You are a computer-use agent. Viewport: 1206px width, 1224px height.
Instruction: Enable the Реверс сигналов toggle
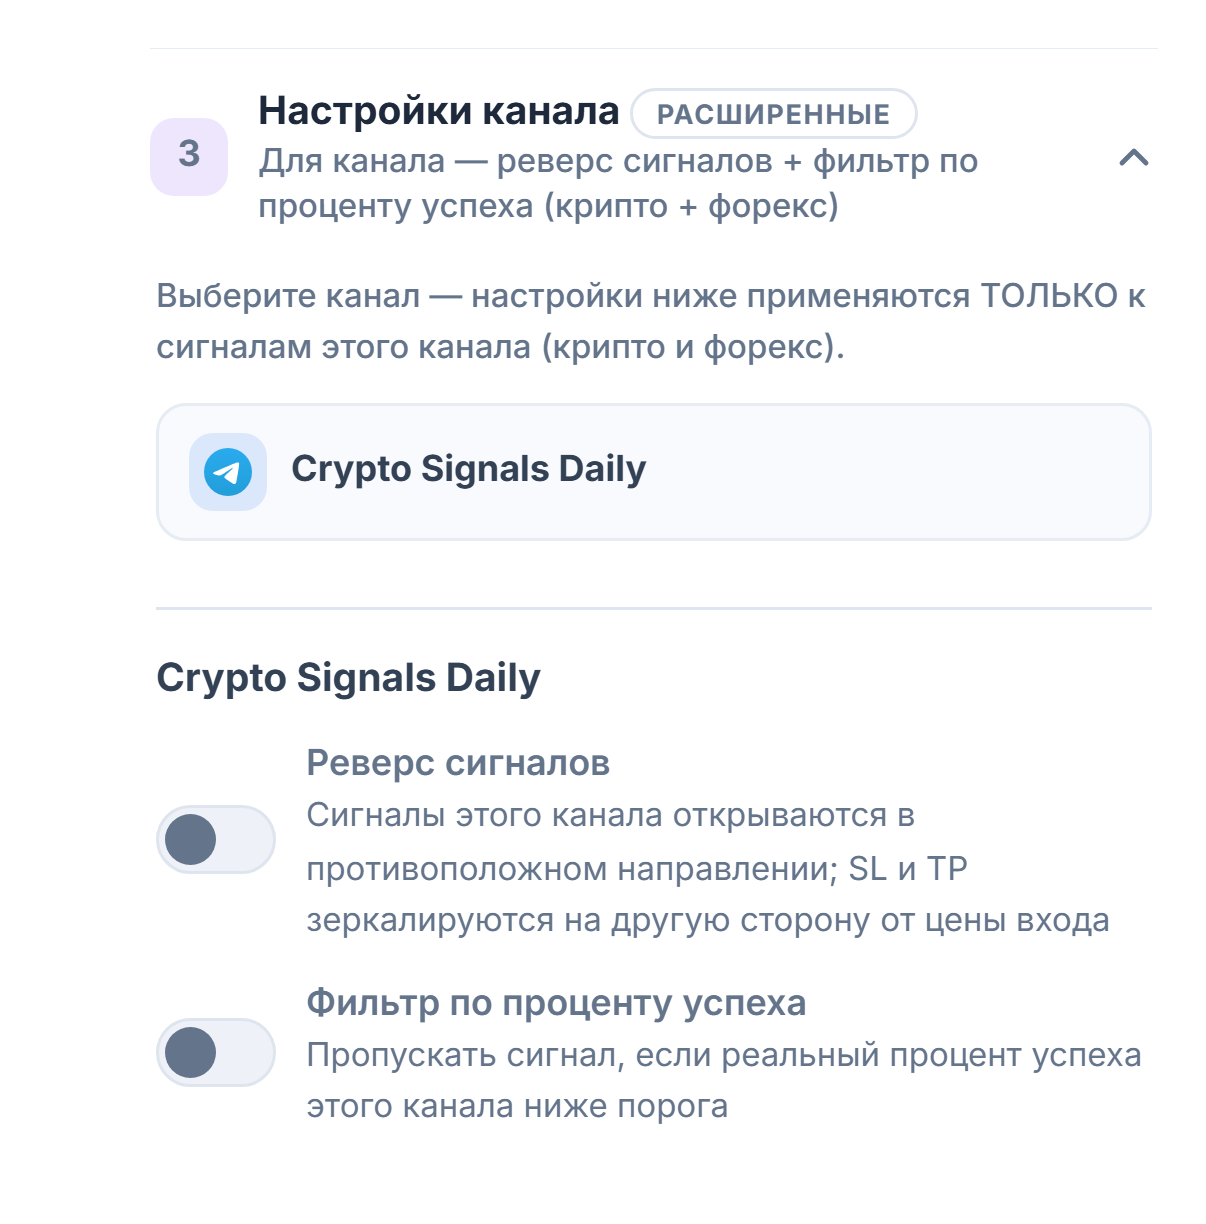216,839
